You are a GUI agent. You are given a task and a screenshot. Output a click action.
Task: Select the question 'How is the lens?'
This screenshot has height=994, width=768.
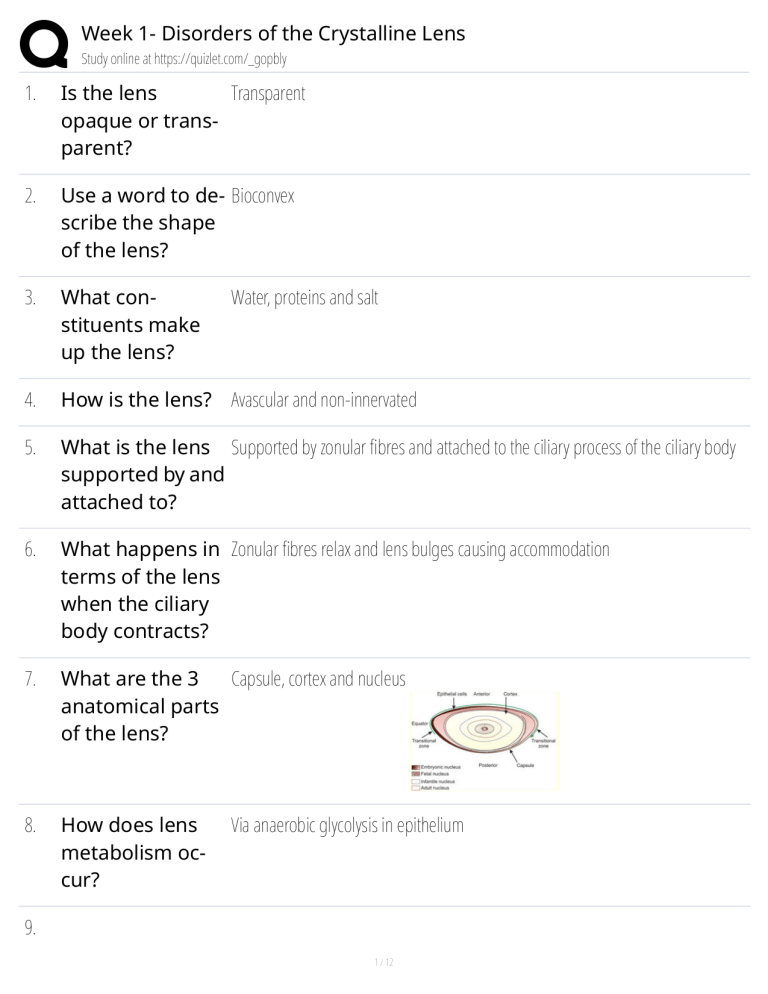(x=136, y=400)
